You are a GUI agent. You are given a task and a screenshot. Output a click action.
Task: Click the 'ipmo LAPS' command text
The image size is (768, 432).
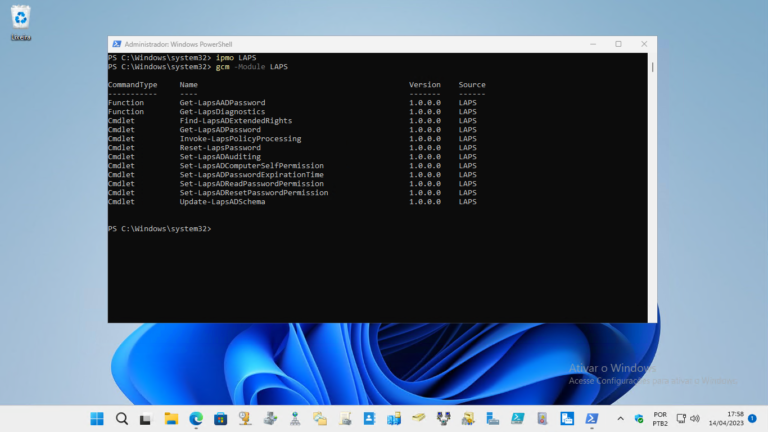(x=236, y=58)
